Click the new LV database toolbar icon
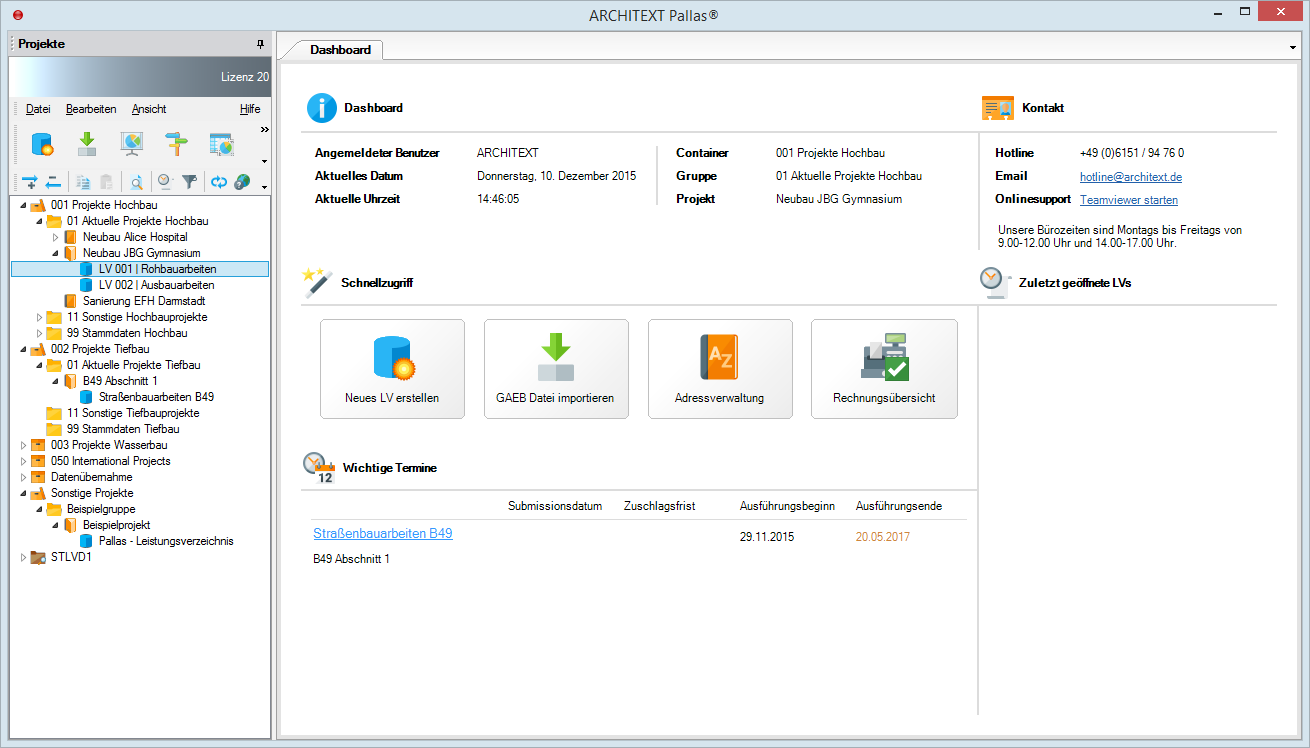 pyautogui.click(x=42, y=144)
